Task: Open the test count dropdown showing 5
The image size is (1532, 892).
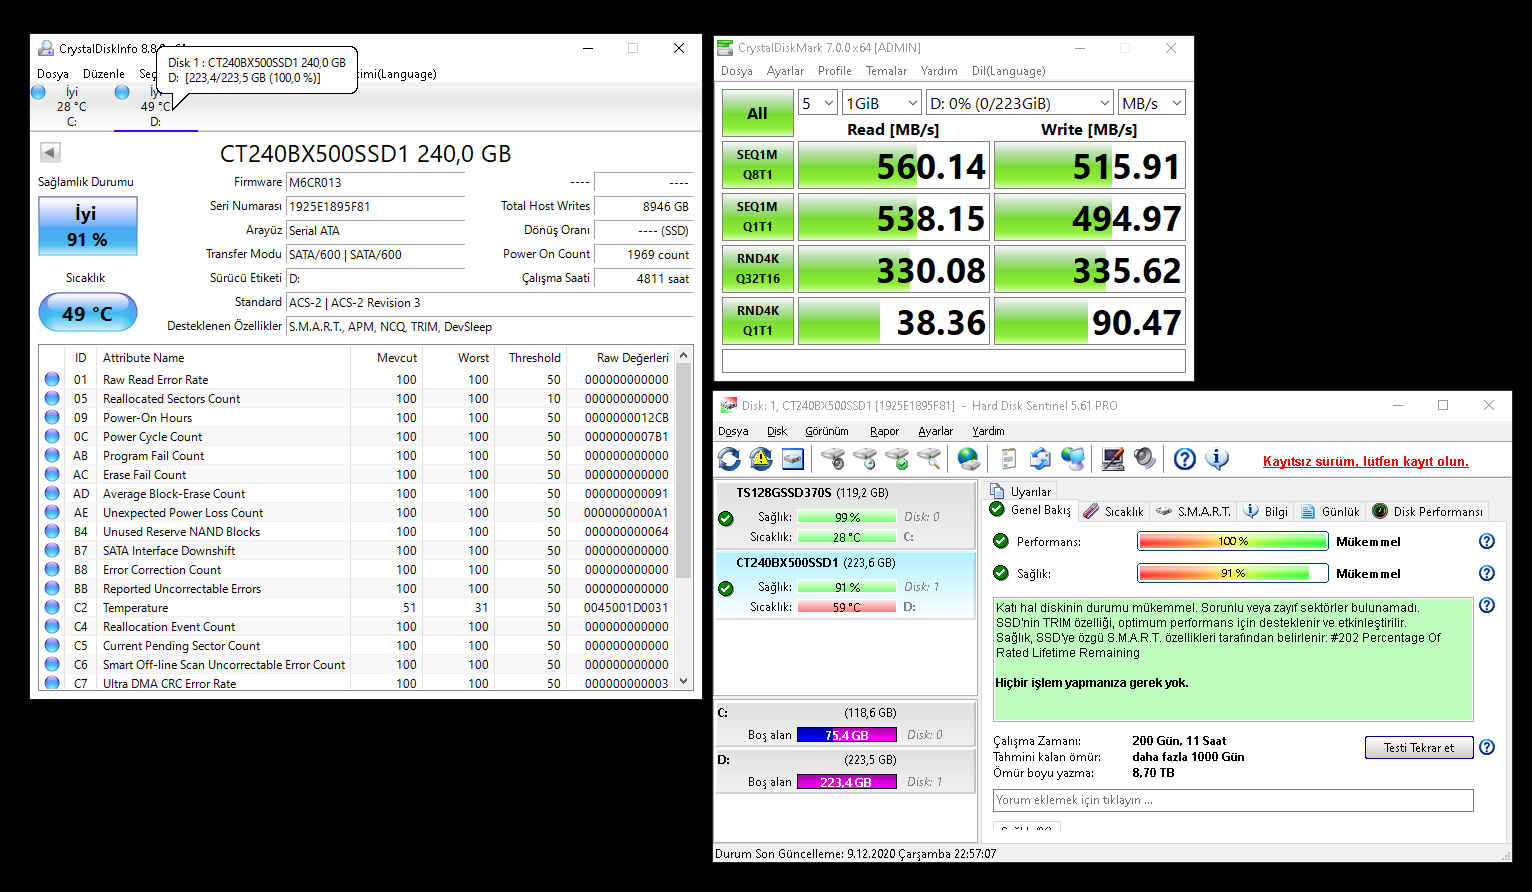Action: [817, 103]
